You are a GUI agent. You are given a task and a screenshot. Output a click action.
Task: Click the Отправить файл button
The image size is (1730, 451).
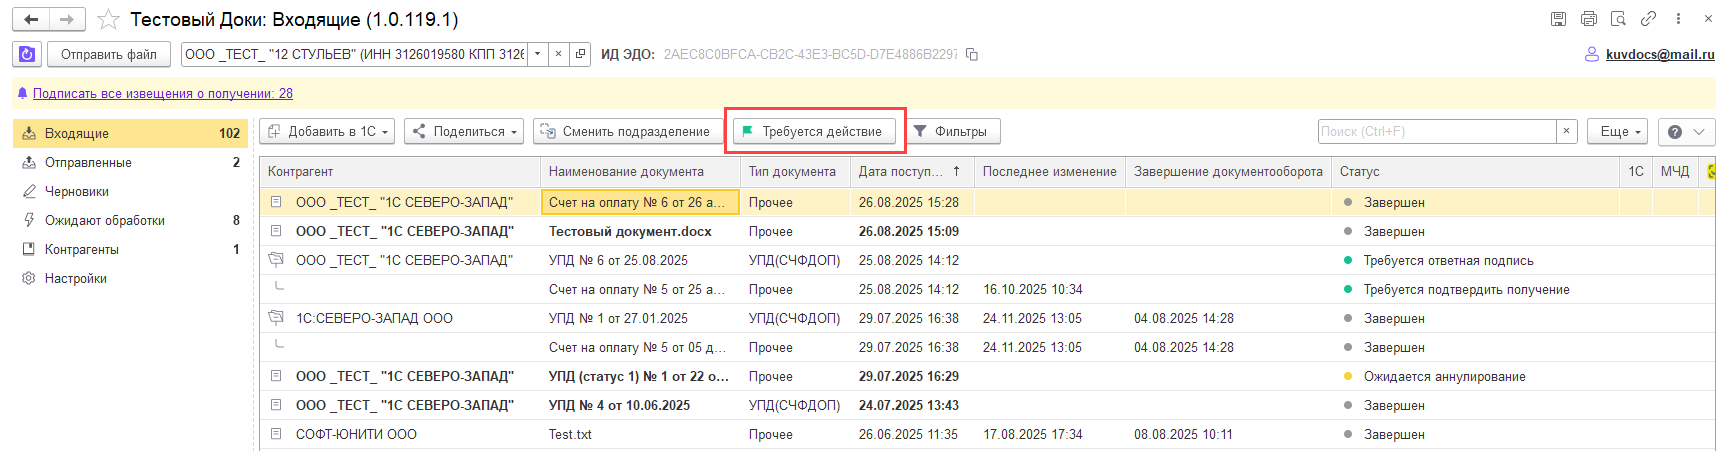[109, 54]
